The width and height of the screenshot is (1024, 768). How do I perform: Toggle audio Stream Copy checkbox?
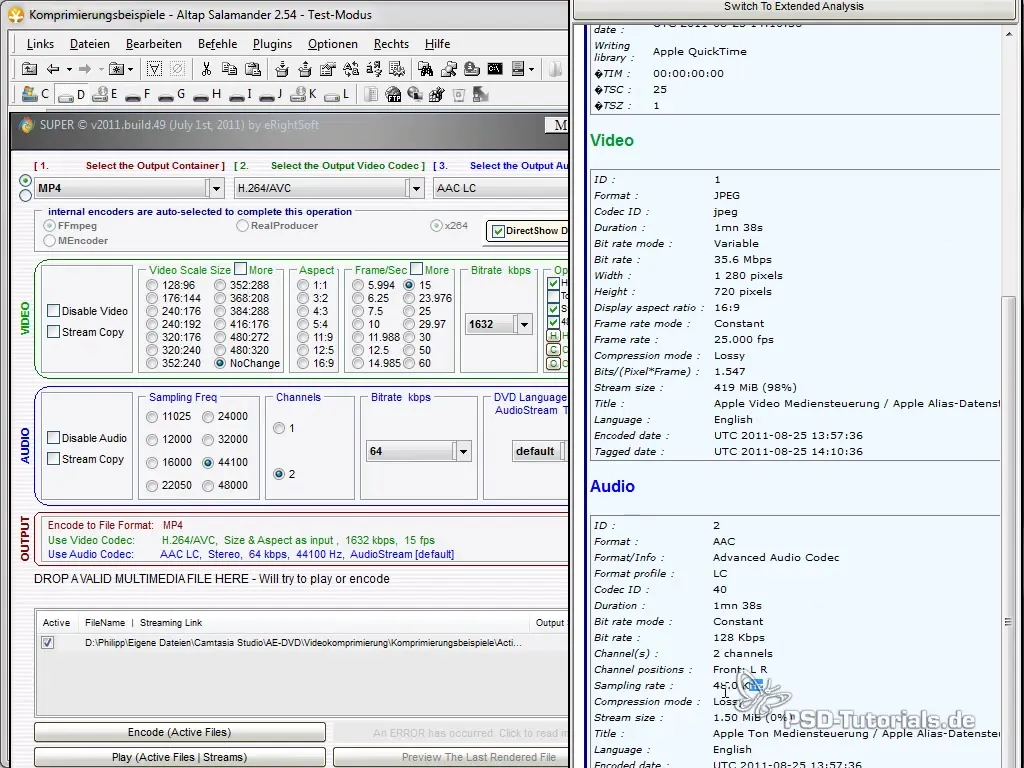pyautogui.click(x=54, y=458)
